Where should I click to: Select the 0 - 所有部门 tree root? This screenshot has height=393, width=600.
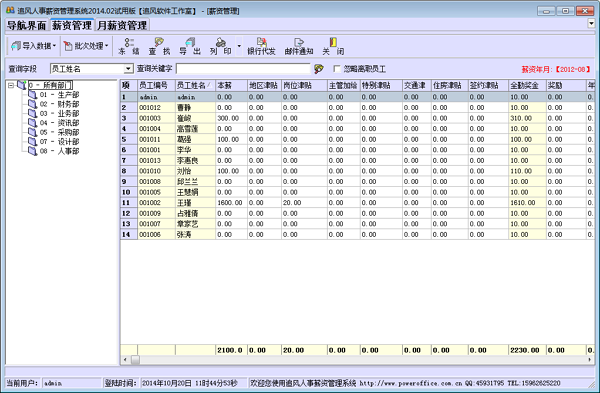point(50,85)
